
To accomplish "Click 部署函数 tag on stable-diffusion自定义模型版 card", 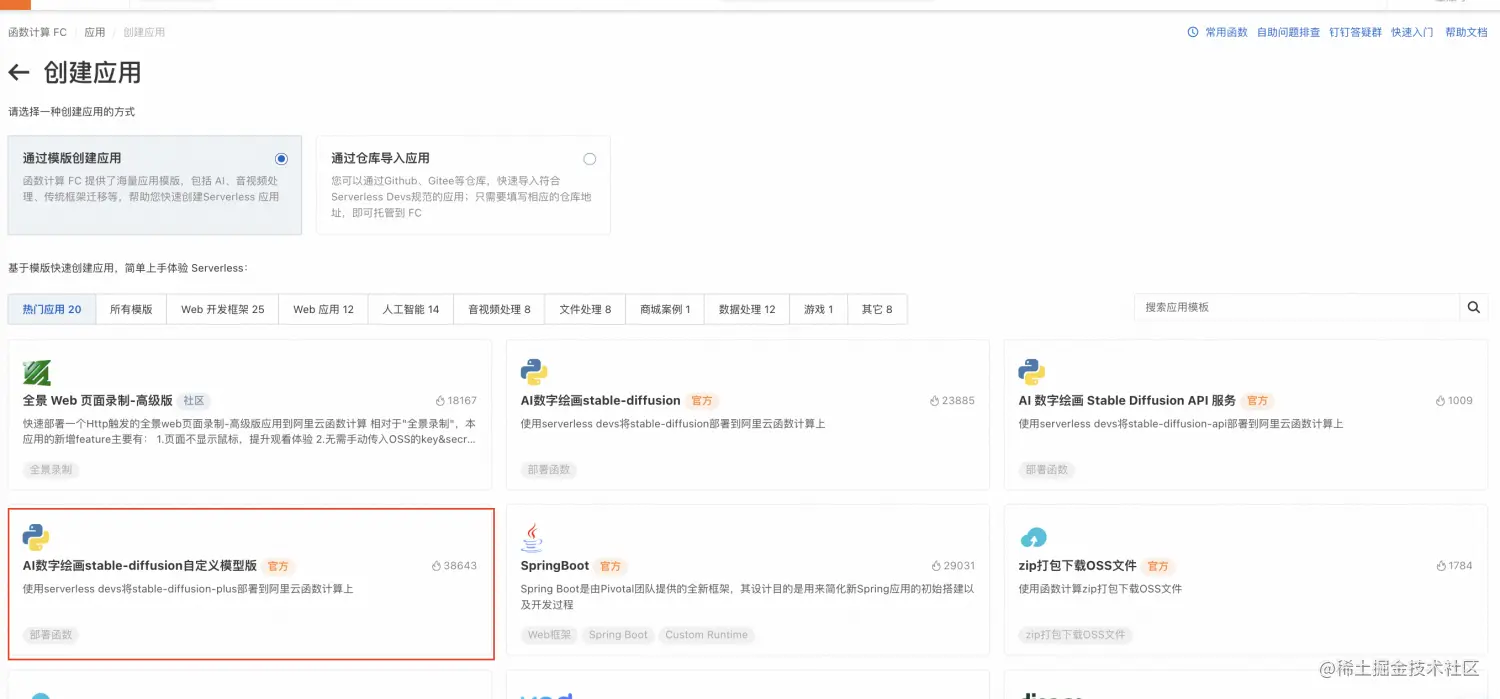I will 50,635.
